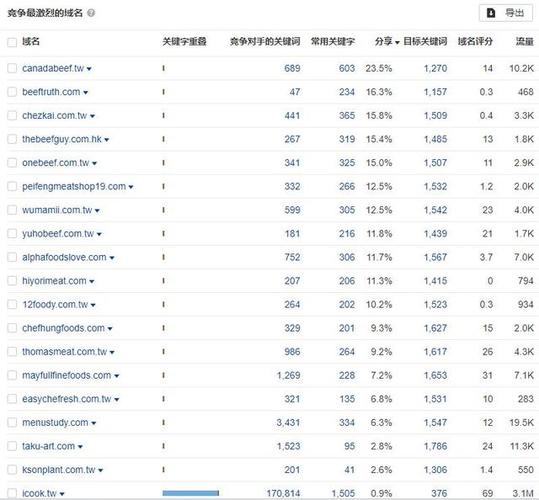Check the peifengmeatshop19.com row checkbox
539x500 pixels.
click(x=12, y=186)
